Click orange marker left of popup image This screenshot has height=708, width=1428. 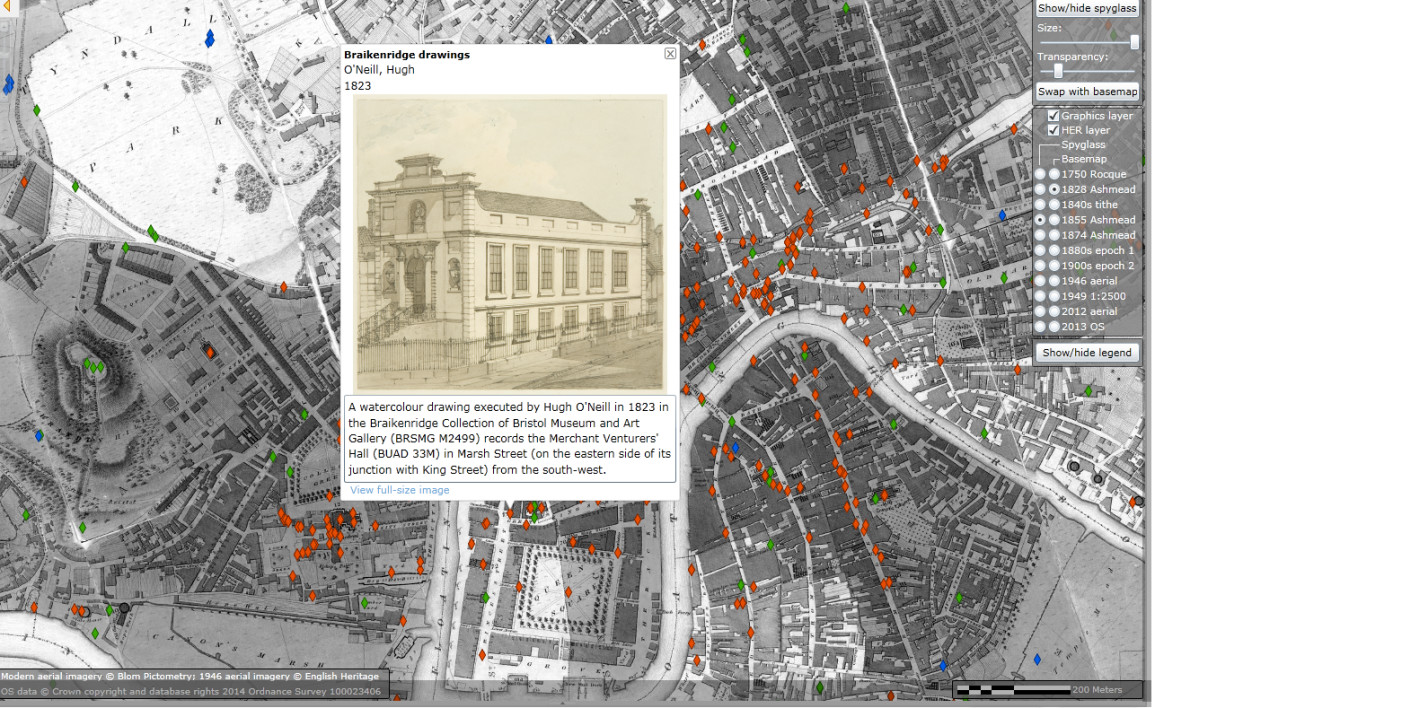coord(283,287)
